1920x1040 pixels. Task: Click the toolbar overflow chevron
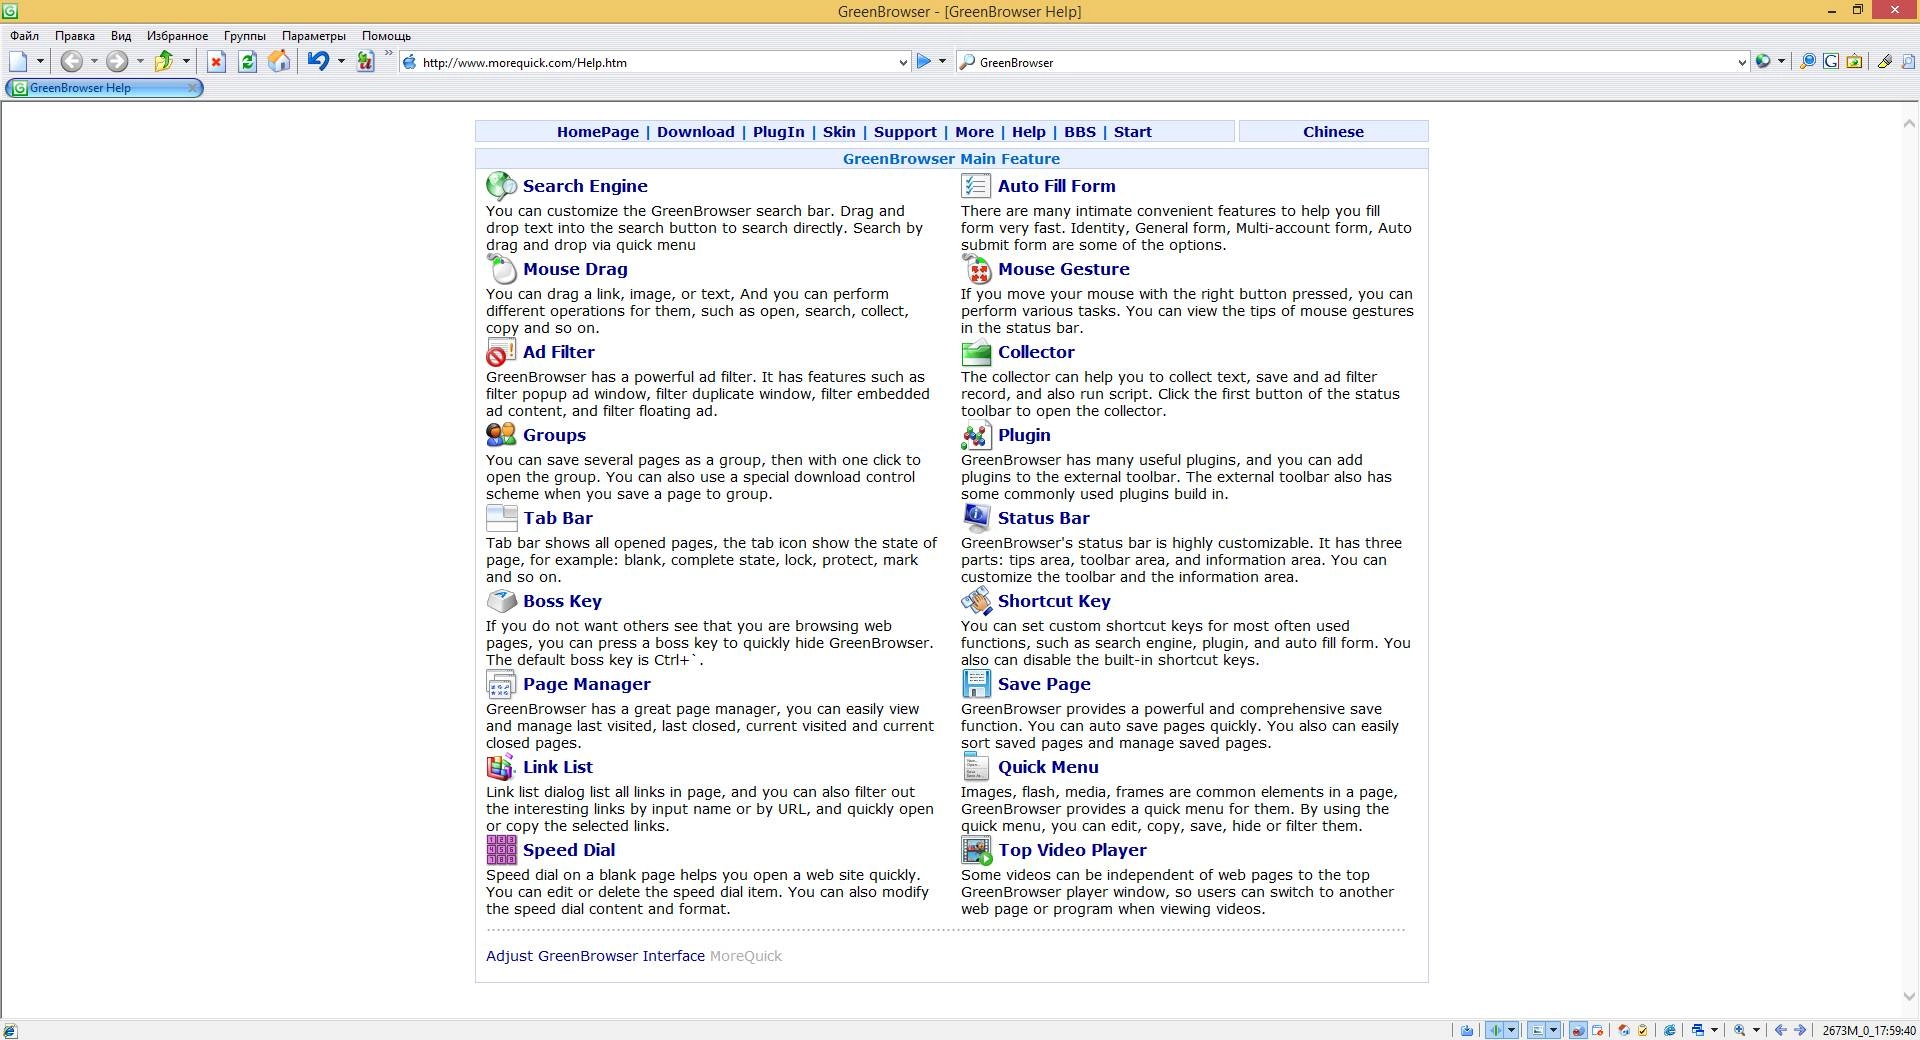389,54
